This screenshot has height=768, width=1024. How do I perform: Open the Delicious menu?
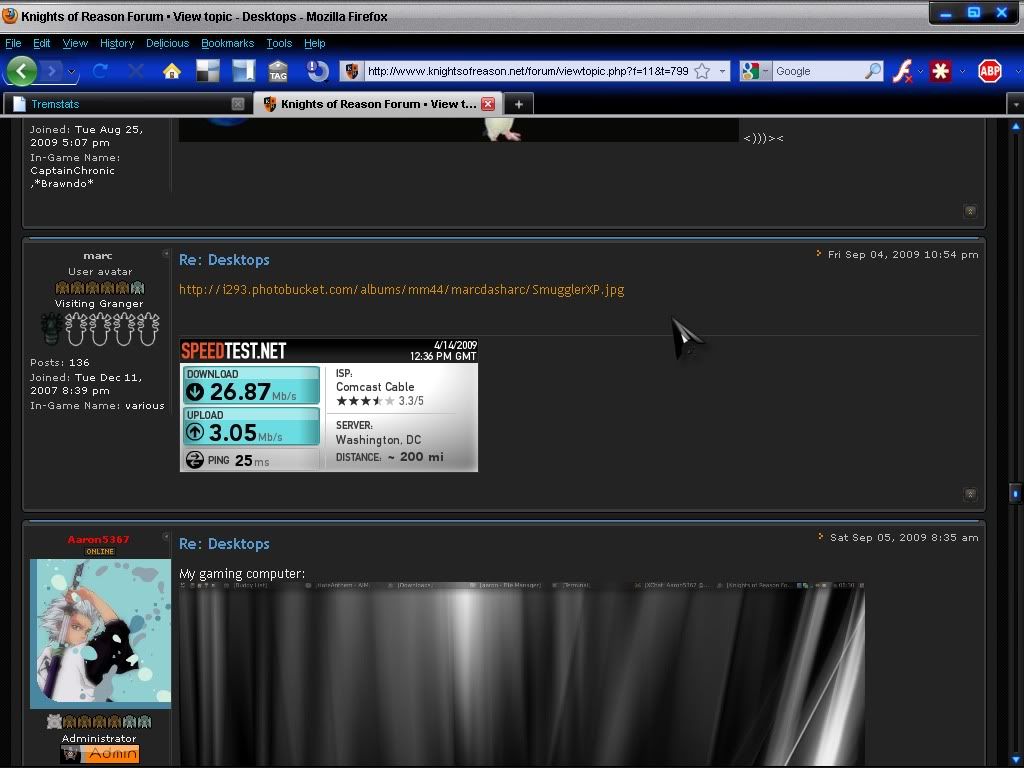167,43
